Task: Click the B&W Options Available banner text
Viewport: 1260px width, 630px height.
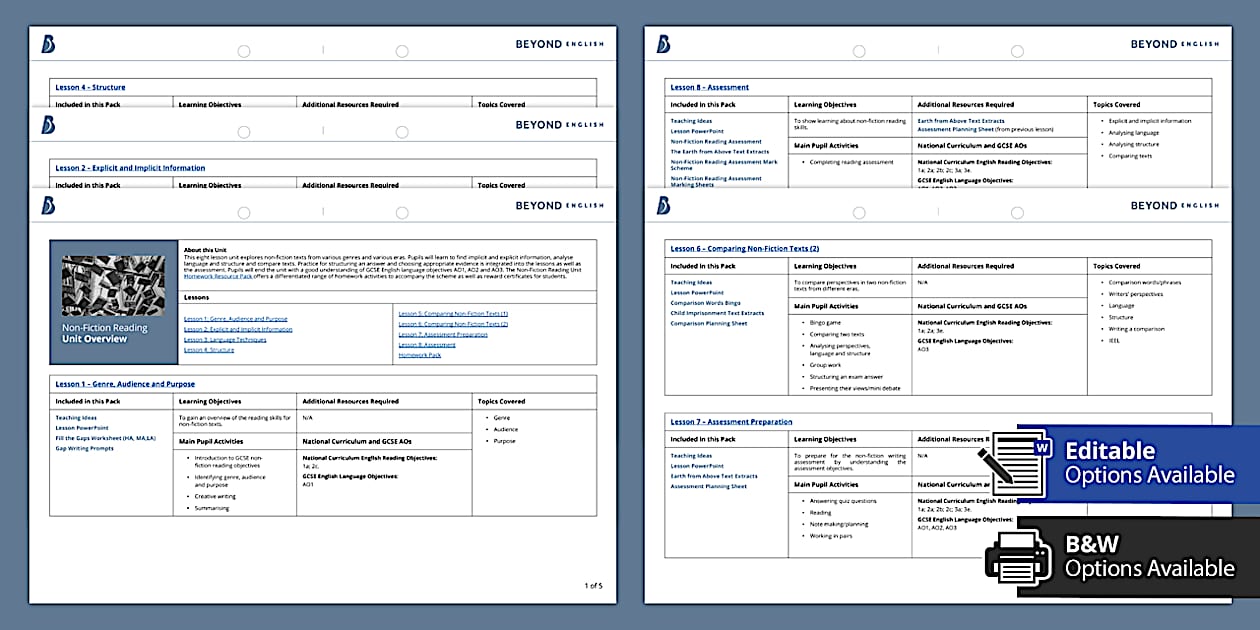Action: pyautogui.click(x=1149, y=557)
